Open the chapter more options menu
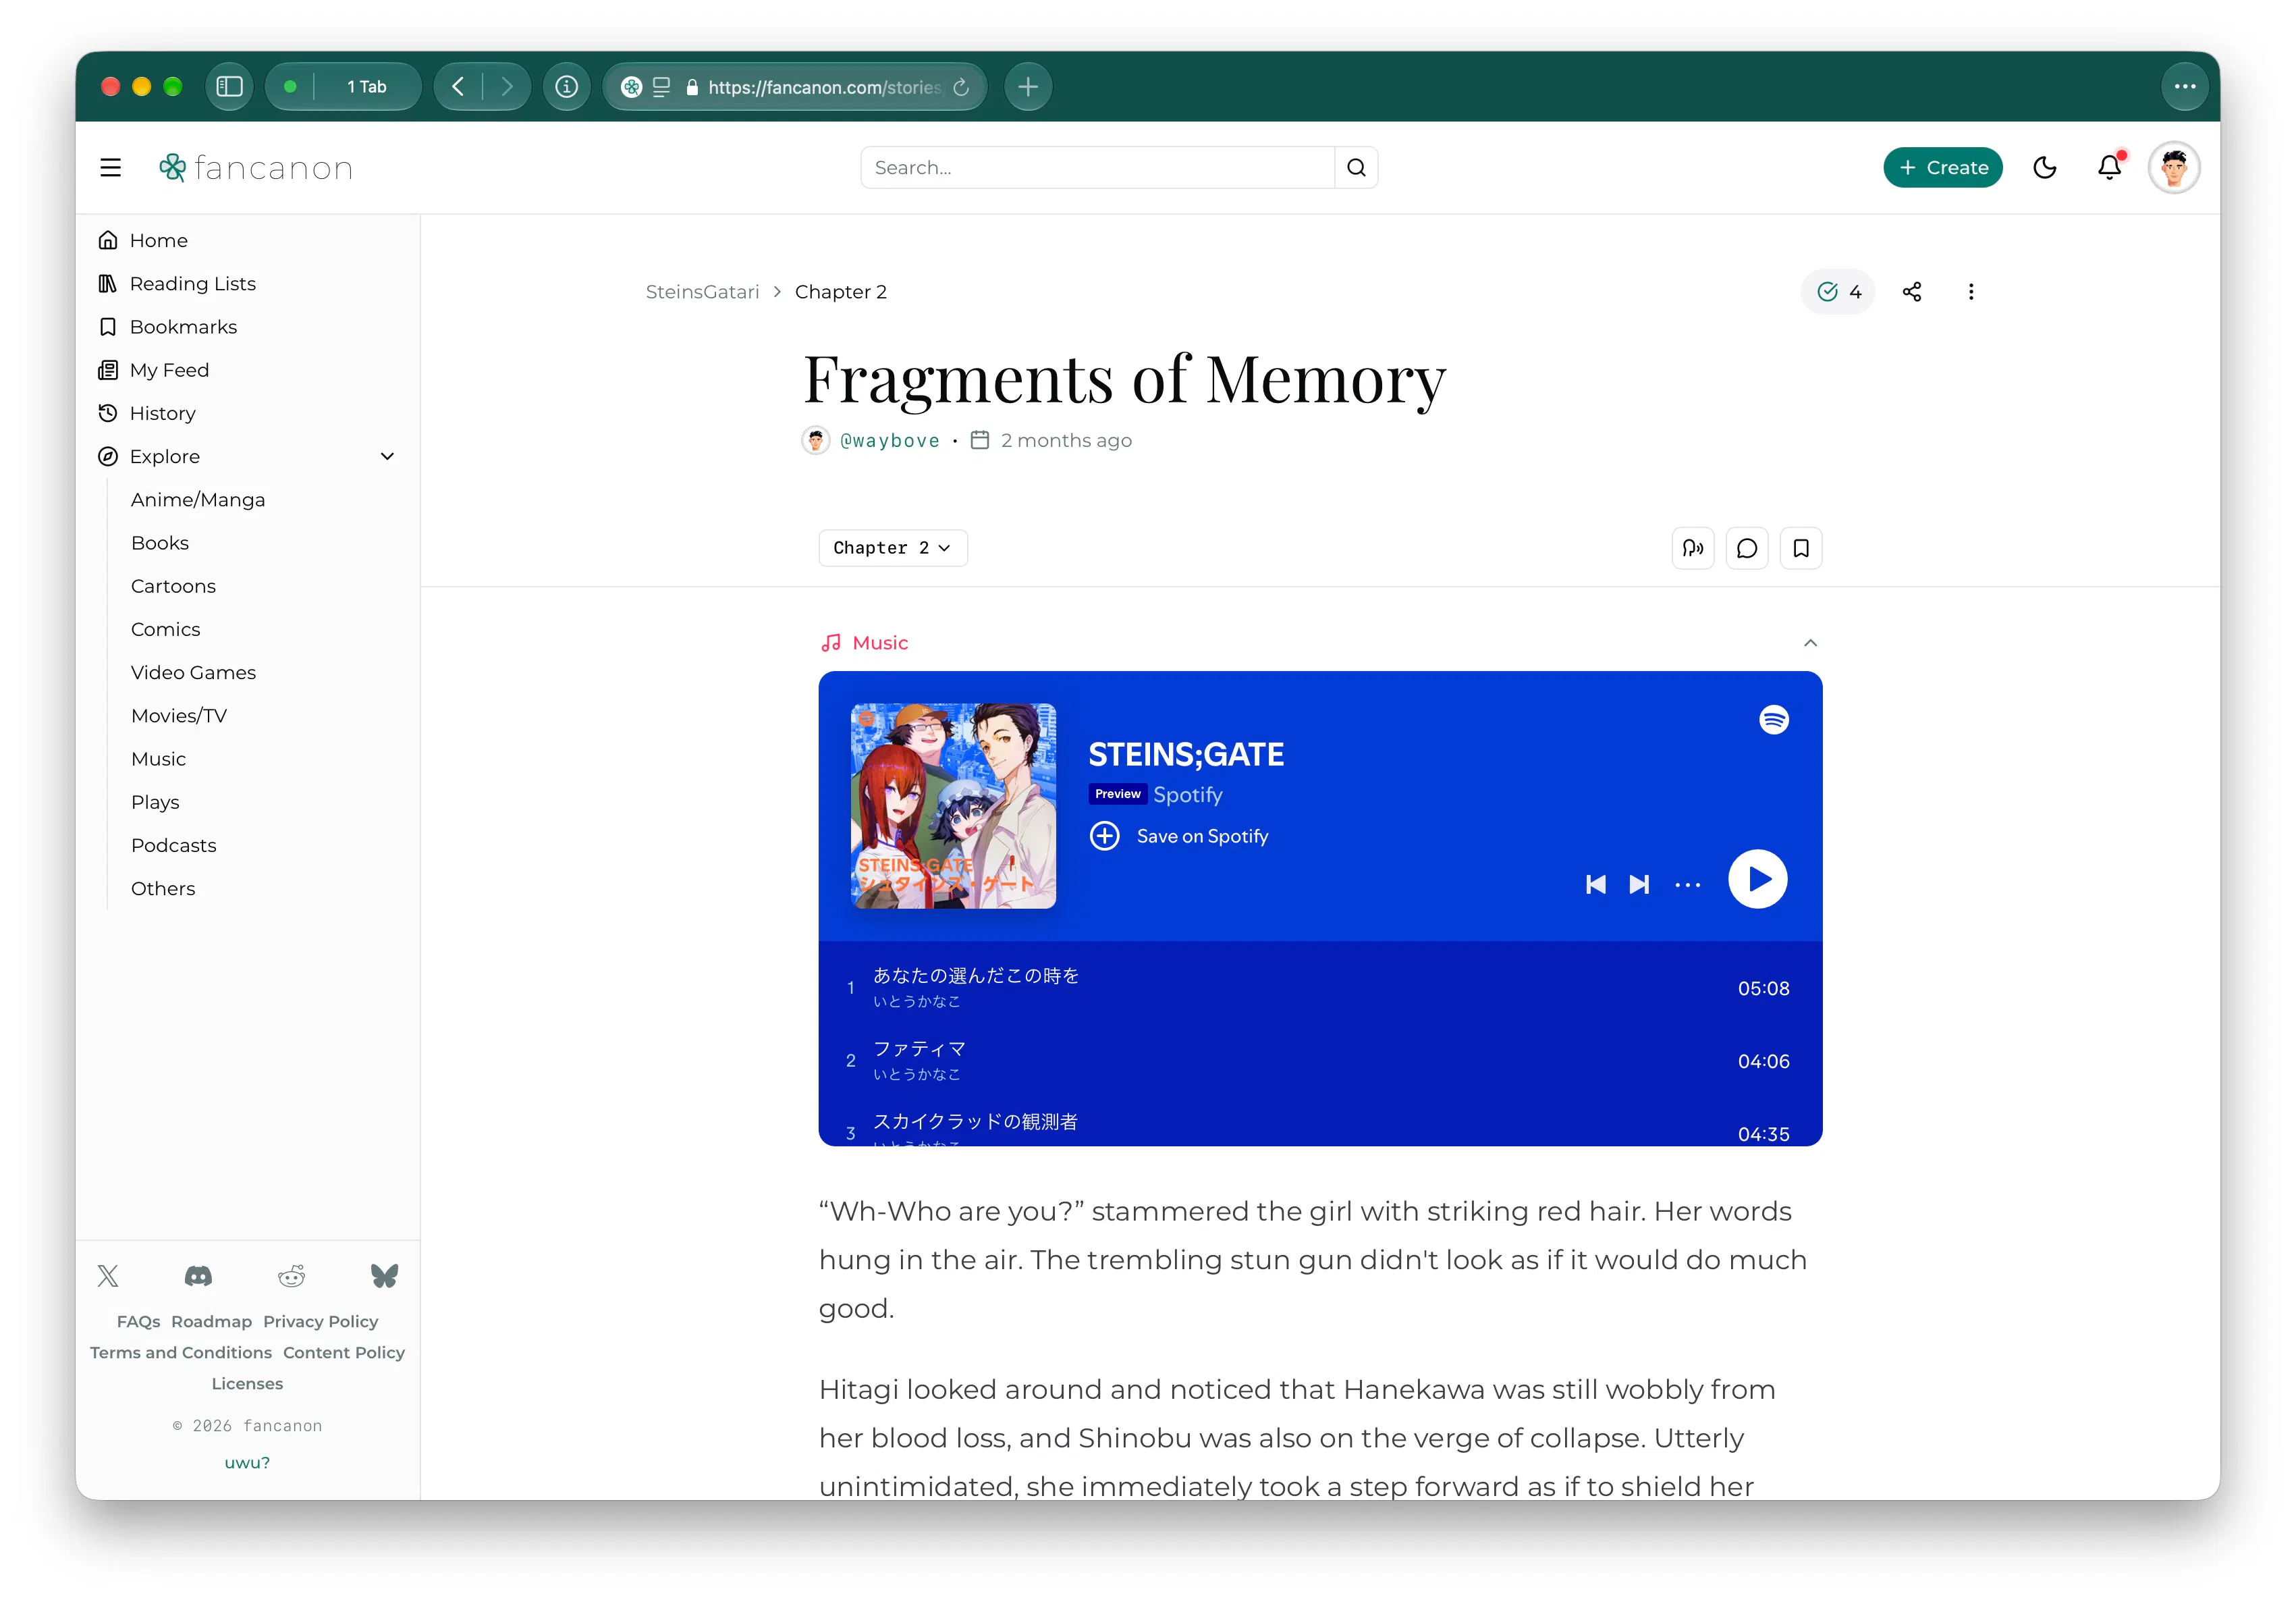Screen dimensions: 2296x1600 click(x=1971, y=292)
